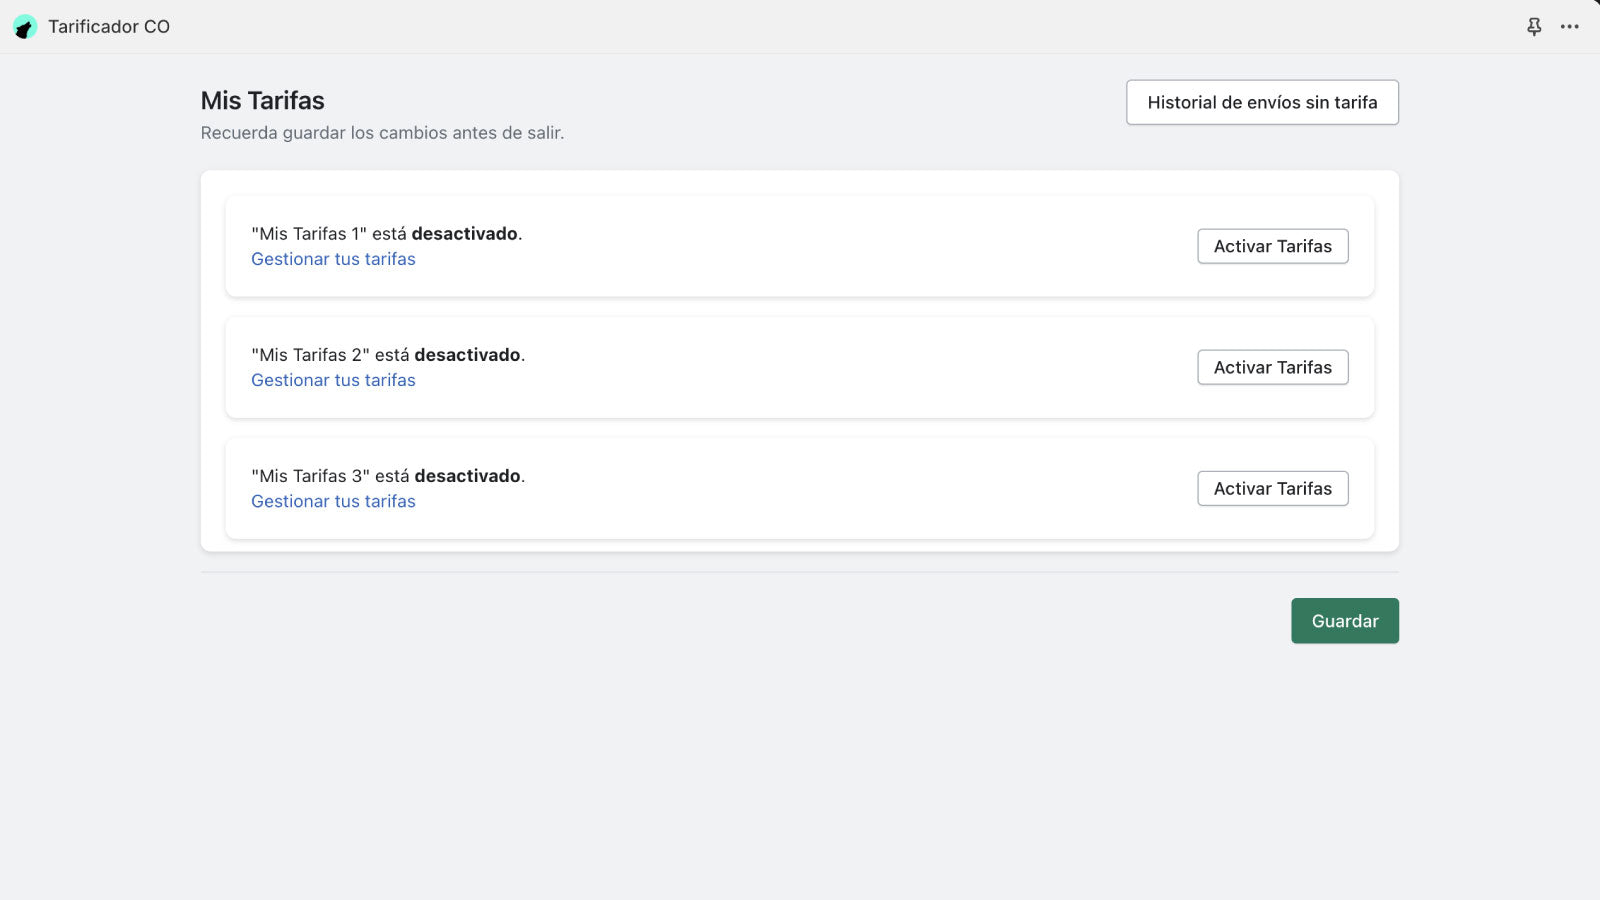1600x900 pixels.
Task: Activate tarifas for Mis Tarifas 1
Action: [1273, 246]
